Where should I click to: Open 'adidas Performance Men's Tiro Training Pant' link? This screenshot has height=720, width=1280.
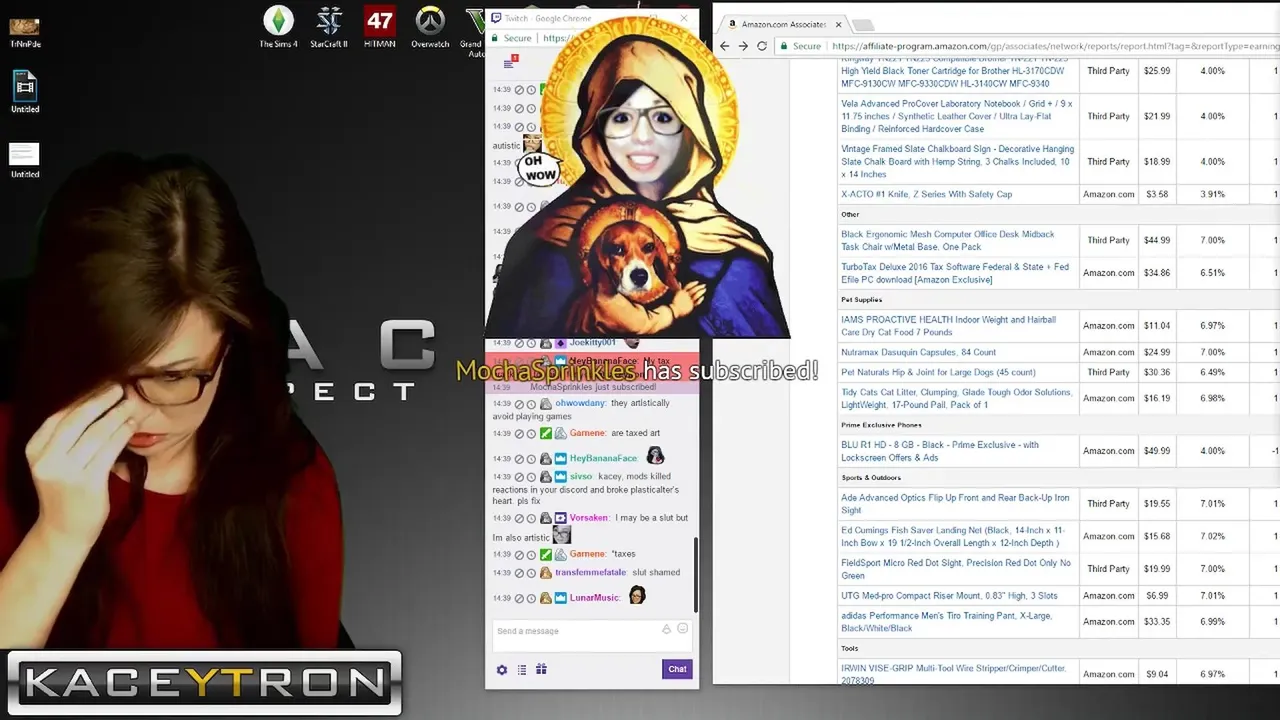(x=946, y=622)
